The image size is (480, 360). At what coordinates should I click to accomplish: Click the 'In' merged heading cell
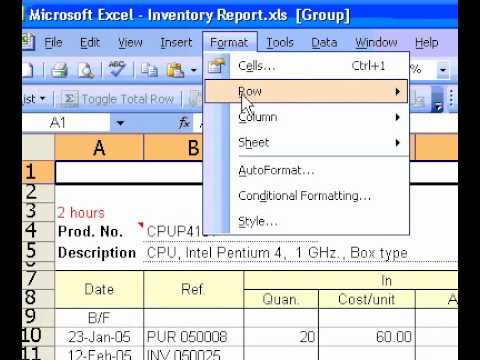pyautogui.click(x=351, y=281)
